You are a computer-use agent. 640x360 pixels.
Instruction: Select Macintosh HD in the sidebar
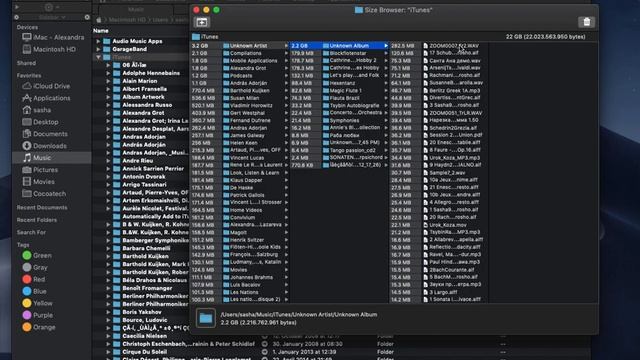(x=49, y=49)
